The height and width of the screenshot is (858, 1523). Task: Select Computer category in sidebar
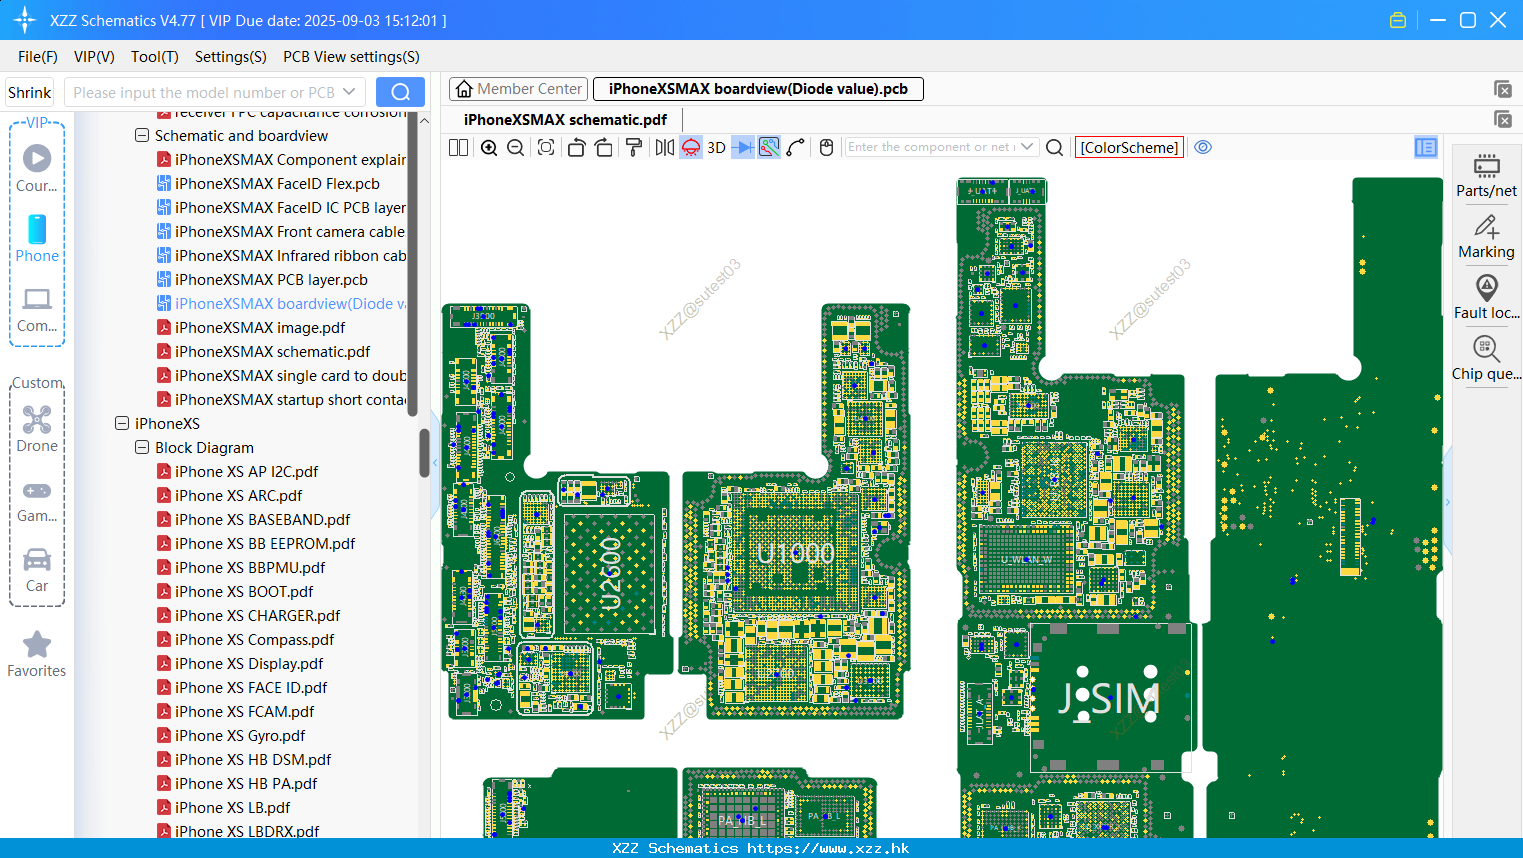(x=37, y=309)
